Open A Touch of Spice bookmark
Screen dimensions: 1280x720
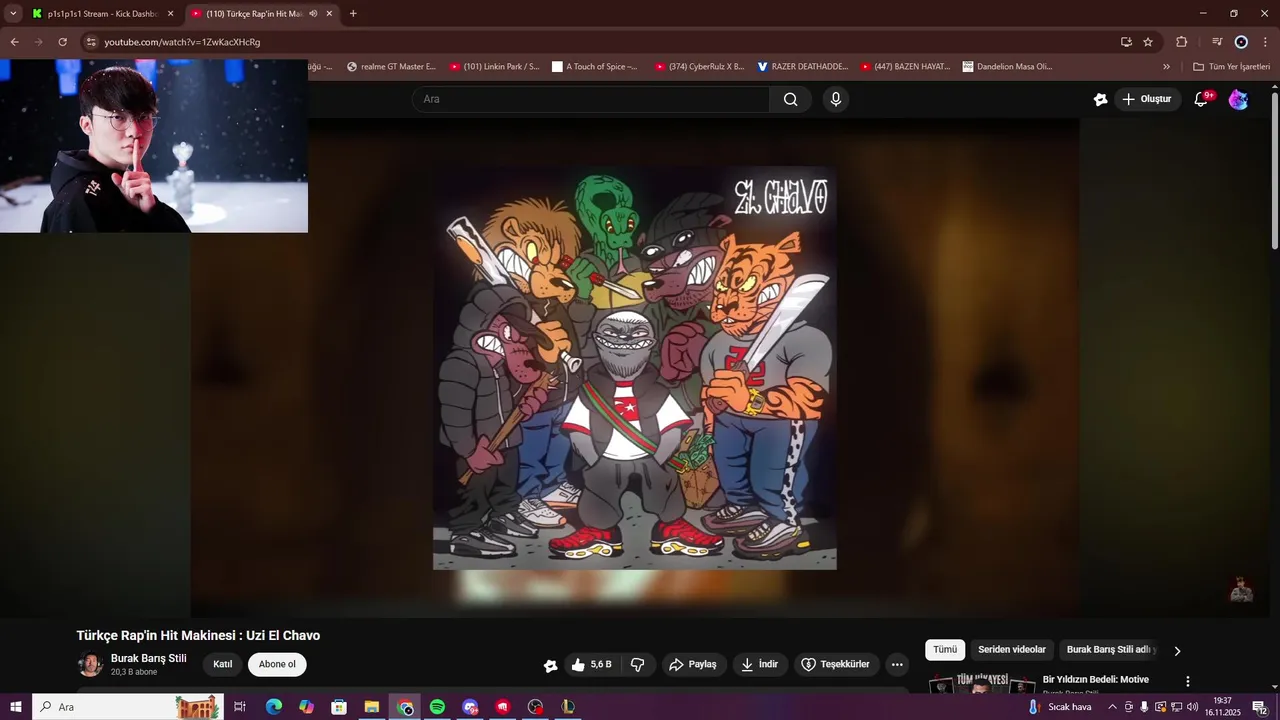coord(595,67)
